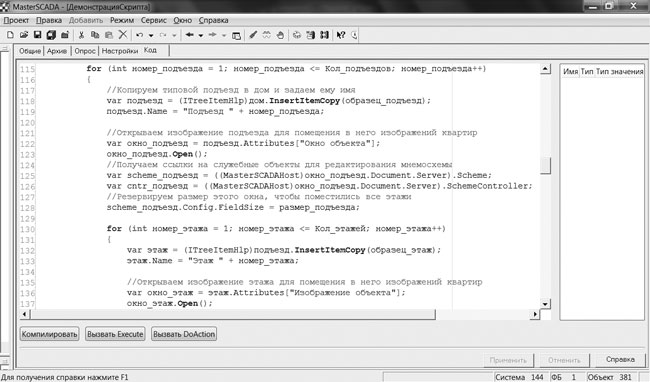This screenshot has height=382, width=650.
Task: Open the Режим menu
Action: tap(122, 20)
